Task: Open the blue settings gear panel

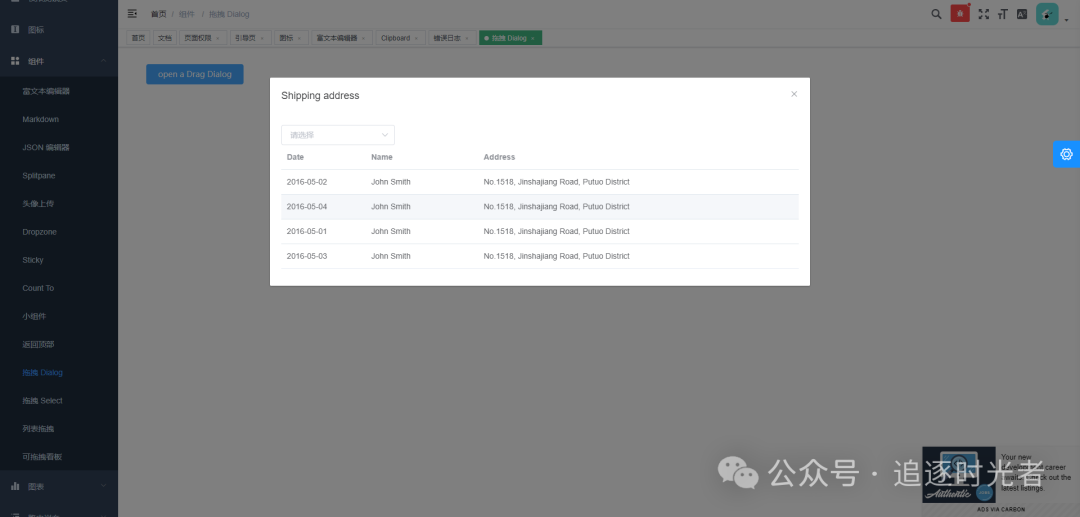Action: point(1066,154)
